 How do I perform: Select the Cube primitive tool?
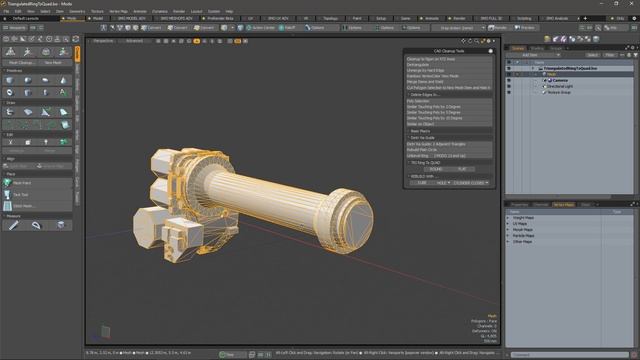(10, 80)
